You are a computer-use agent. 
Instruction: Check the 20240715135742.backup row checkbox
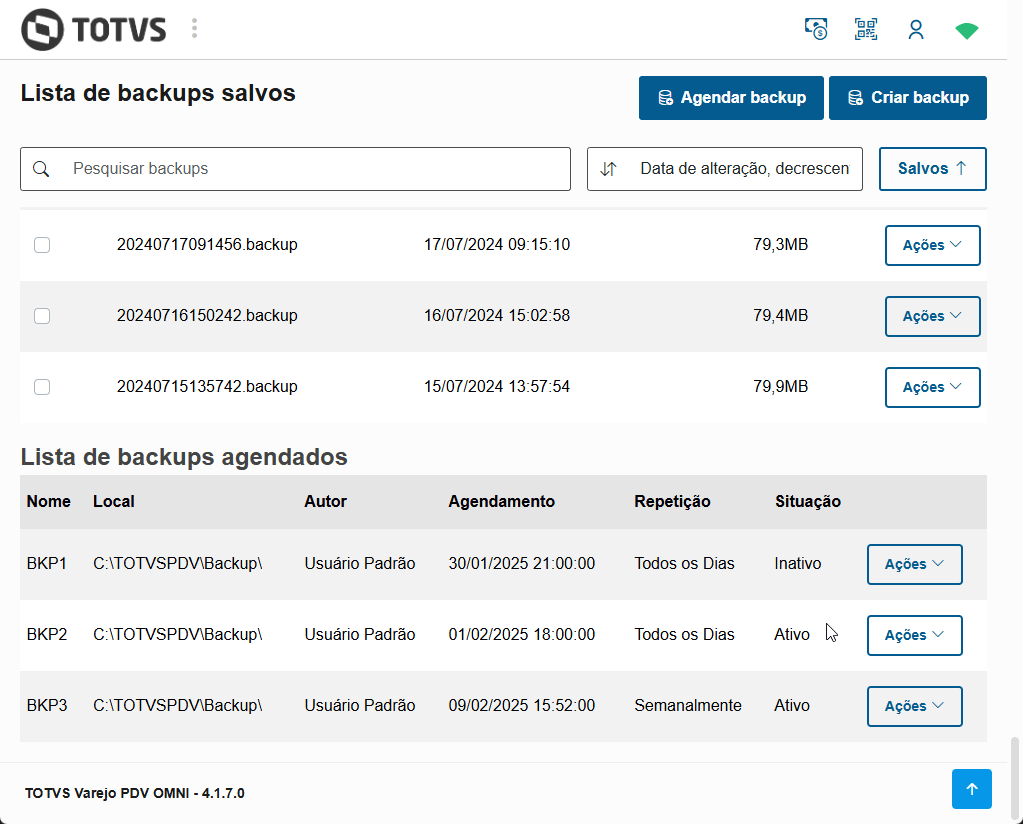[42, 387]
